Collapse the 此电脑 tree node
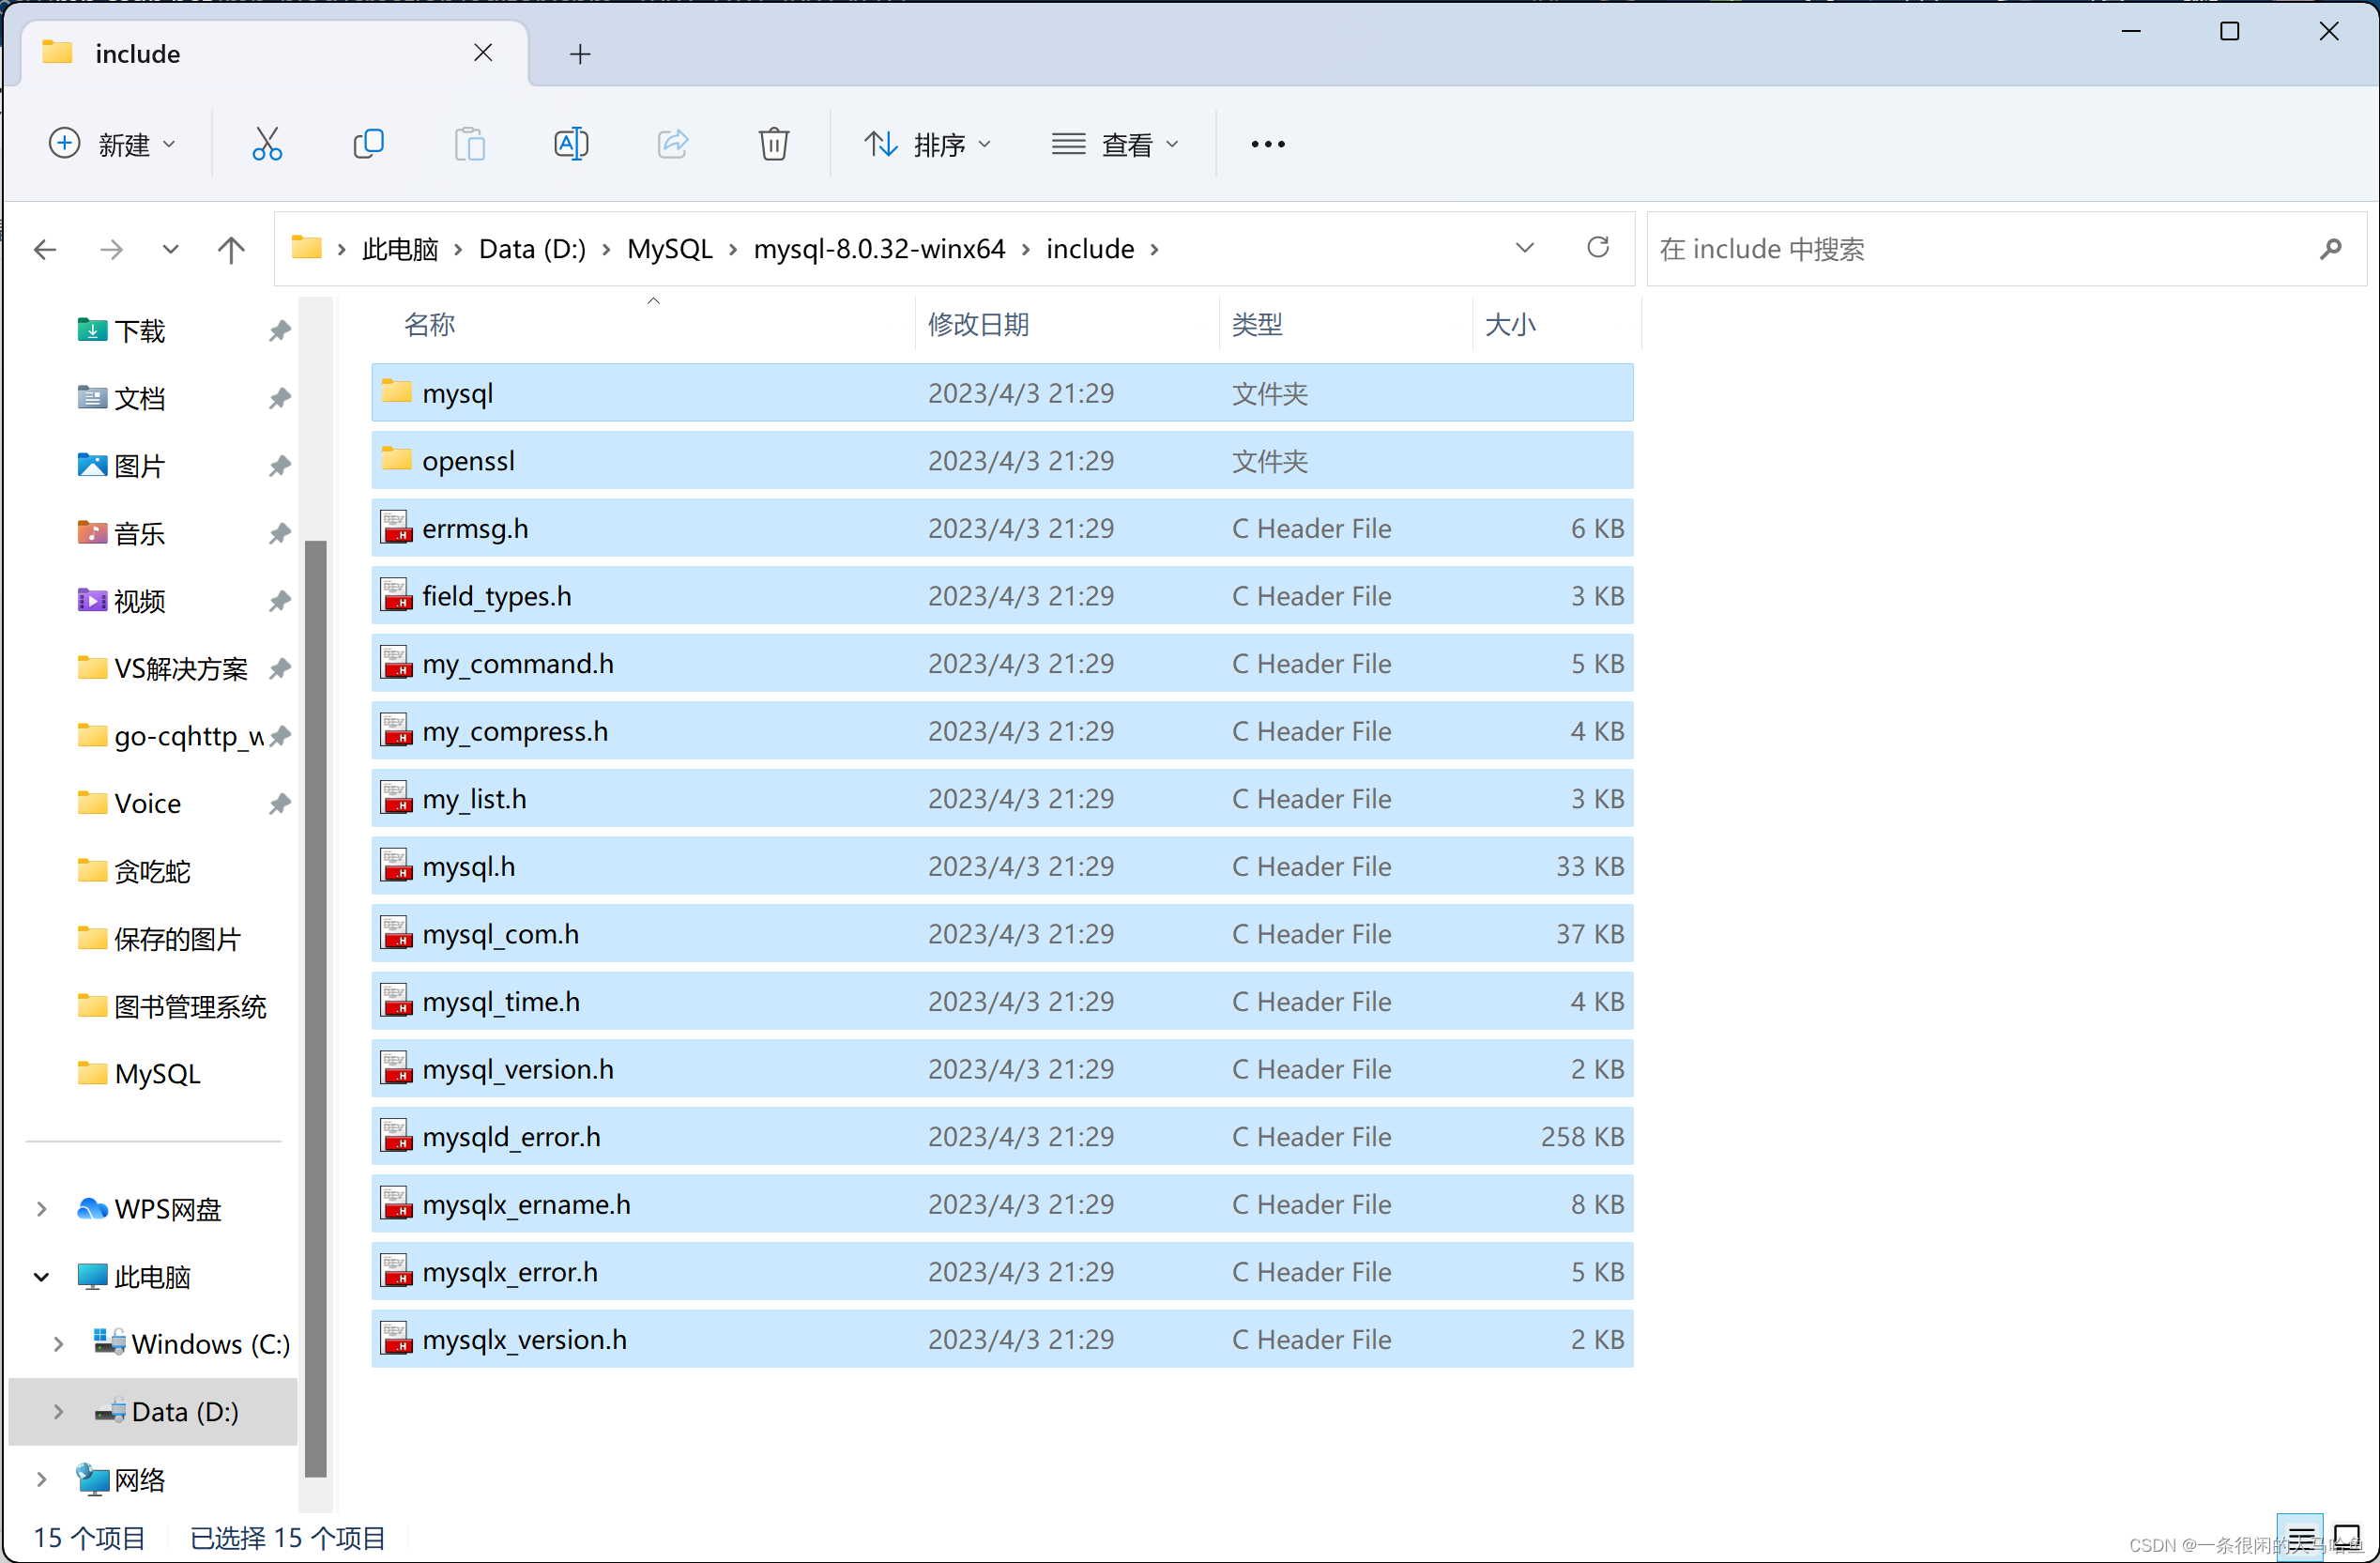2380x1563 pixels. pos(41,1277)
